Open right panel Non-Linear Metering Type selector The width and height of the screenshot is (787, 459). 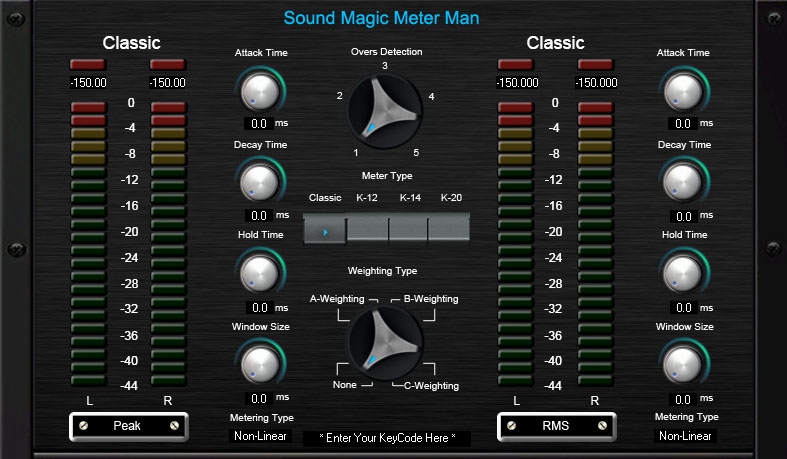click(685, 436)
